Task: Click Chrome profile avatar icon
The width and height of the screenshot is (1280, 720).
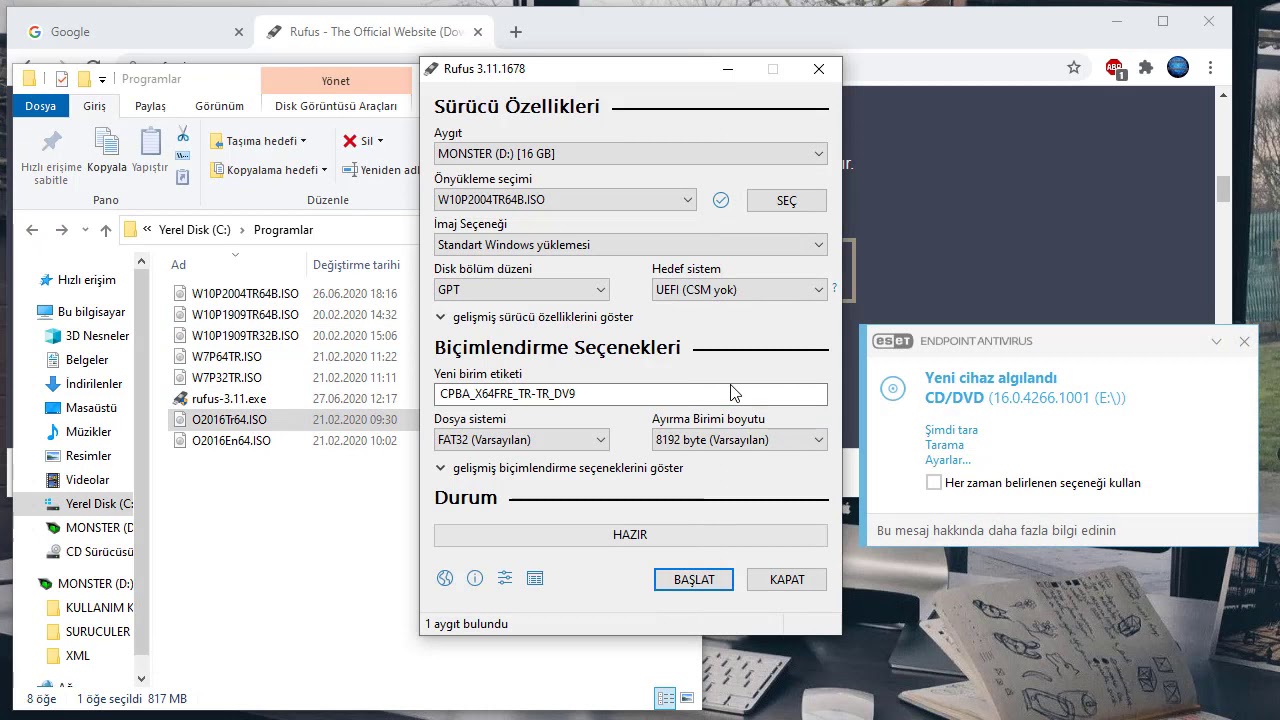Action: [1178, 68]
